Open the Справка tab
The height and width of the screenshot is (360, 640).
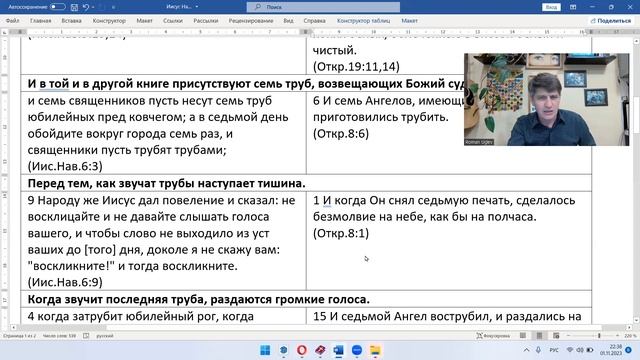[x=314, y=20]
